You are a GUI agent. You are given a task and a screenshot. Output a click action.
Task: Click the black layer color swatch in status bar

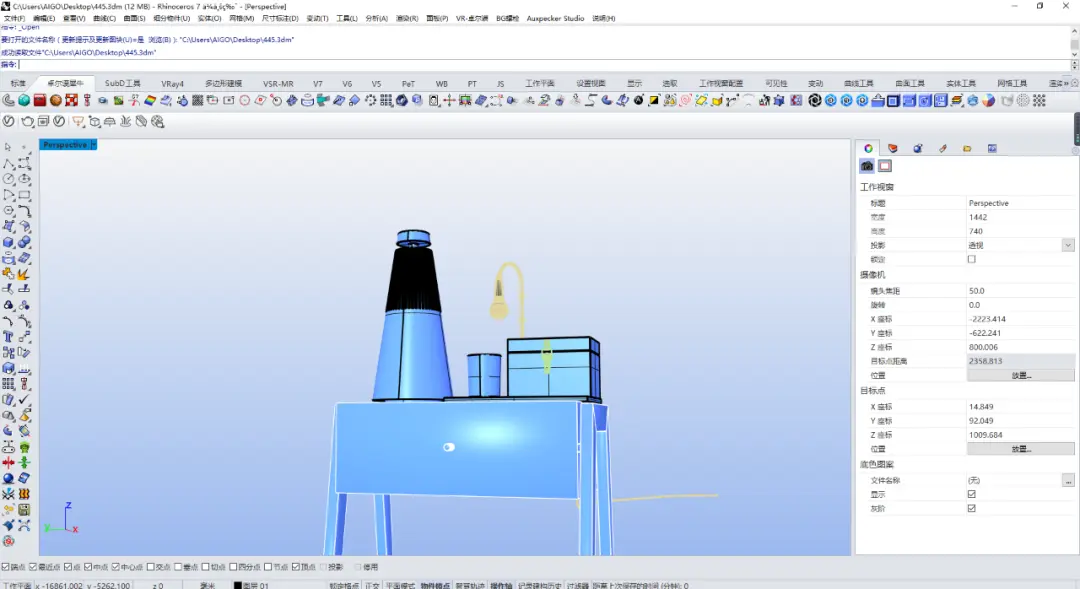tap(237, 586)
